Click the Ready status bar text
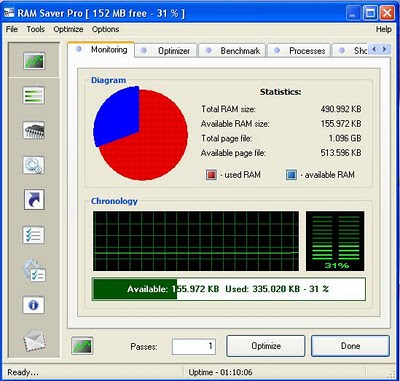The width and height of the screenshot is (400, 381). click(23, 372)
